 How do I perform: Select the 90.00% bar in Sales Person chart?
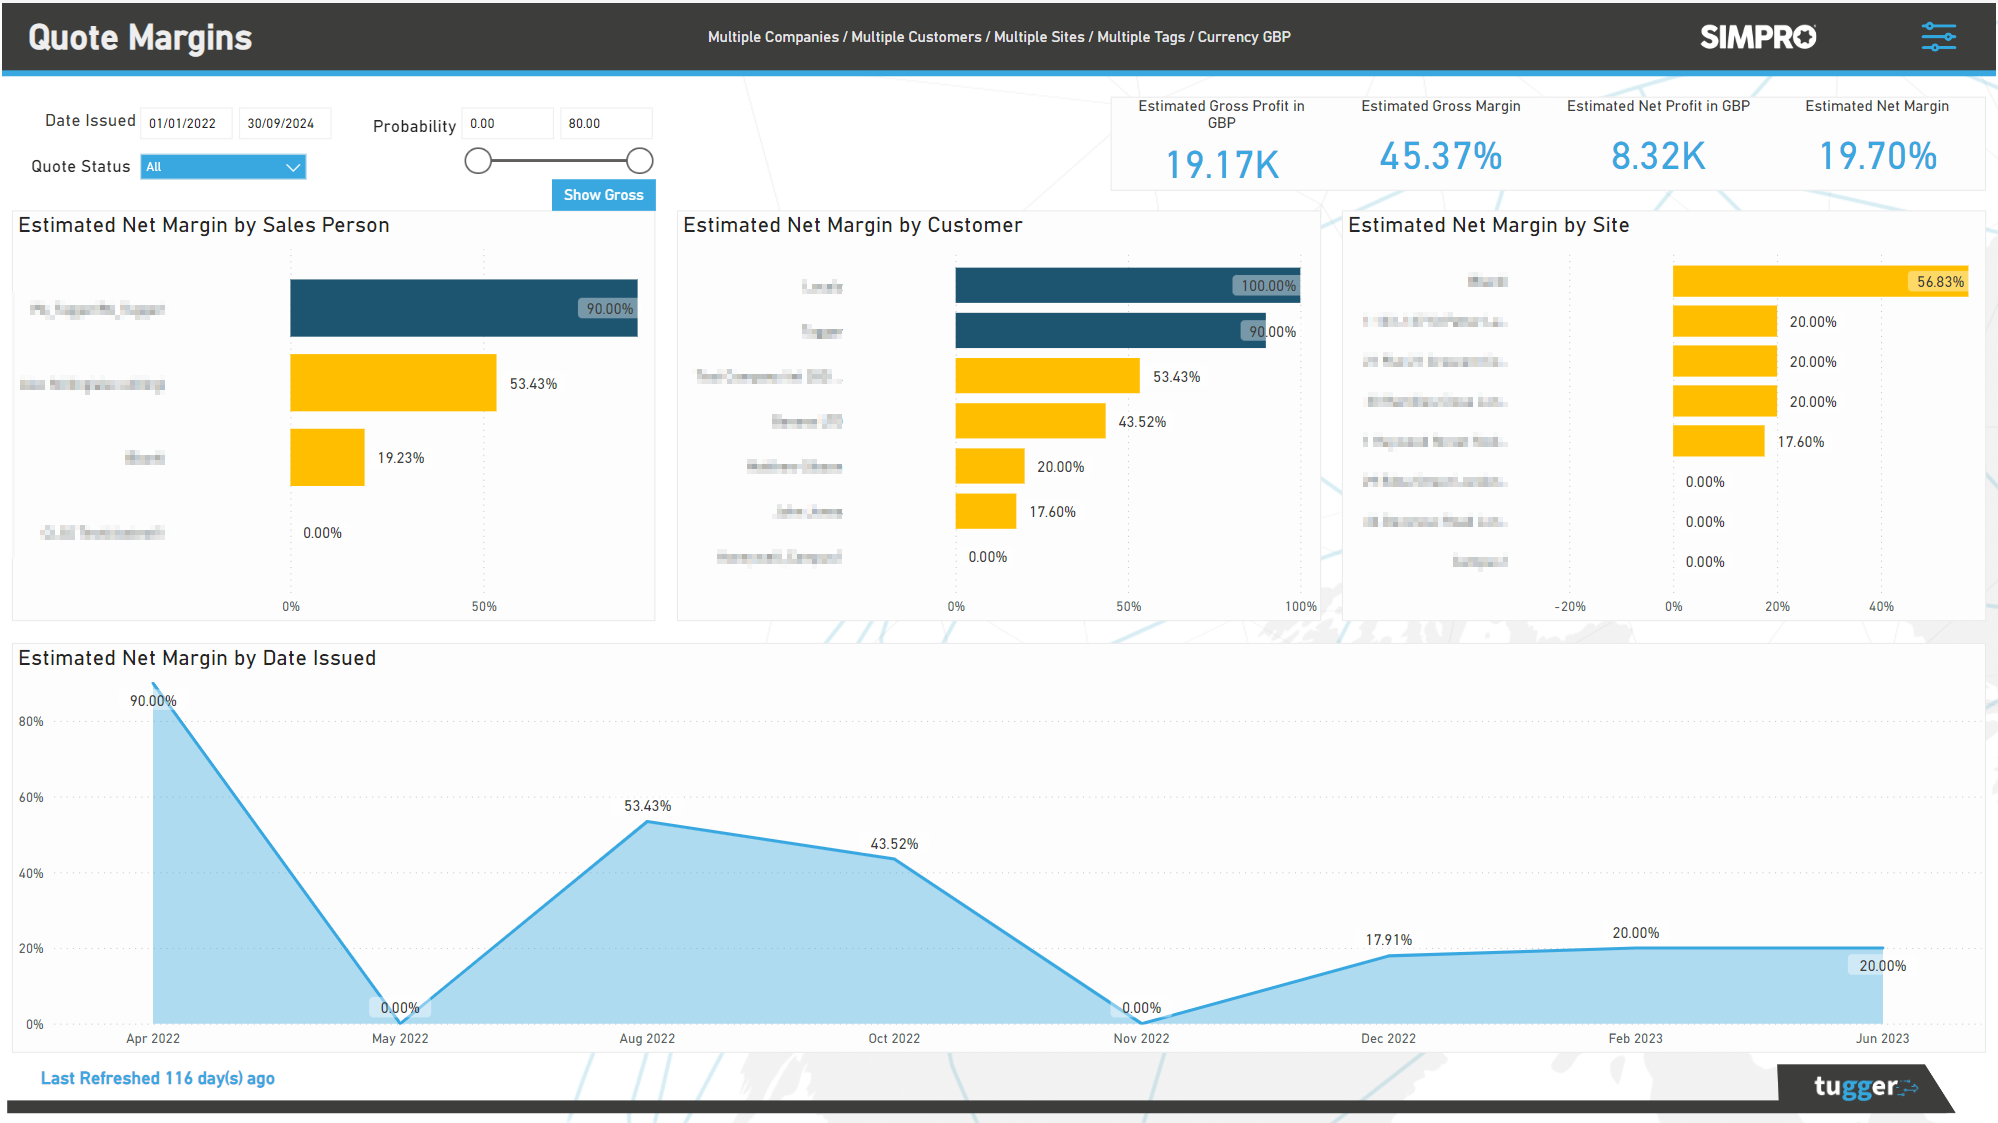click(463, 308)
